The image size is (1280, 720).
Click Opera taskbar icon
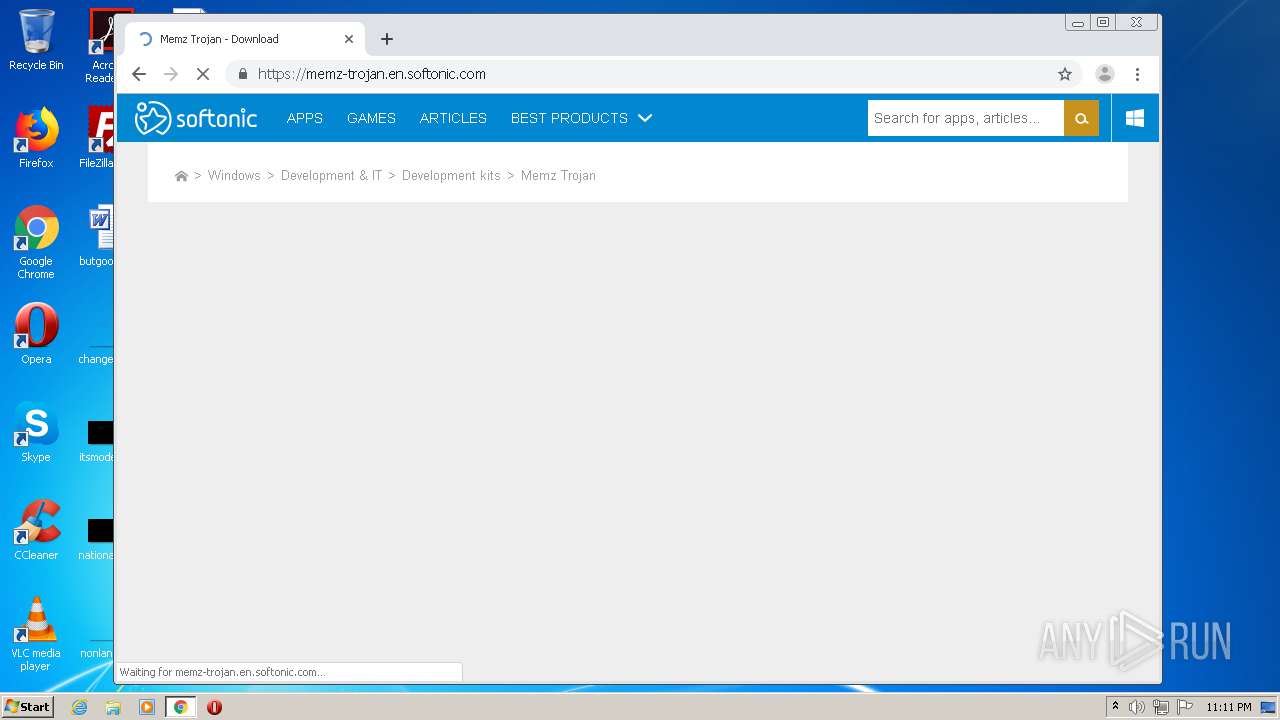(214, 707)
